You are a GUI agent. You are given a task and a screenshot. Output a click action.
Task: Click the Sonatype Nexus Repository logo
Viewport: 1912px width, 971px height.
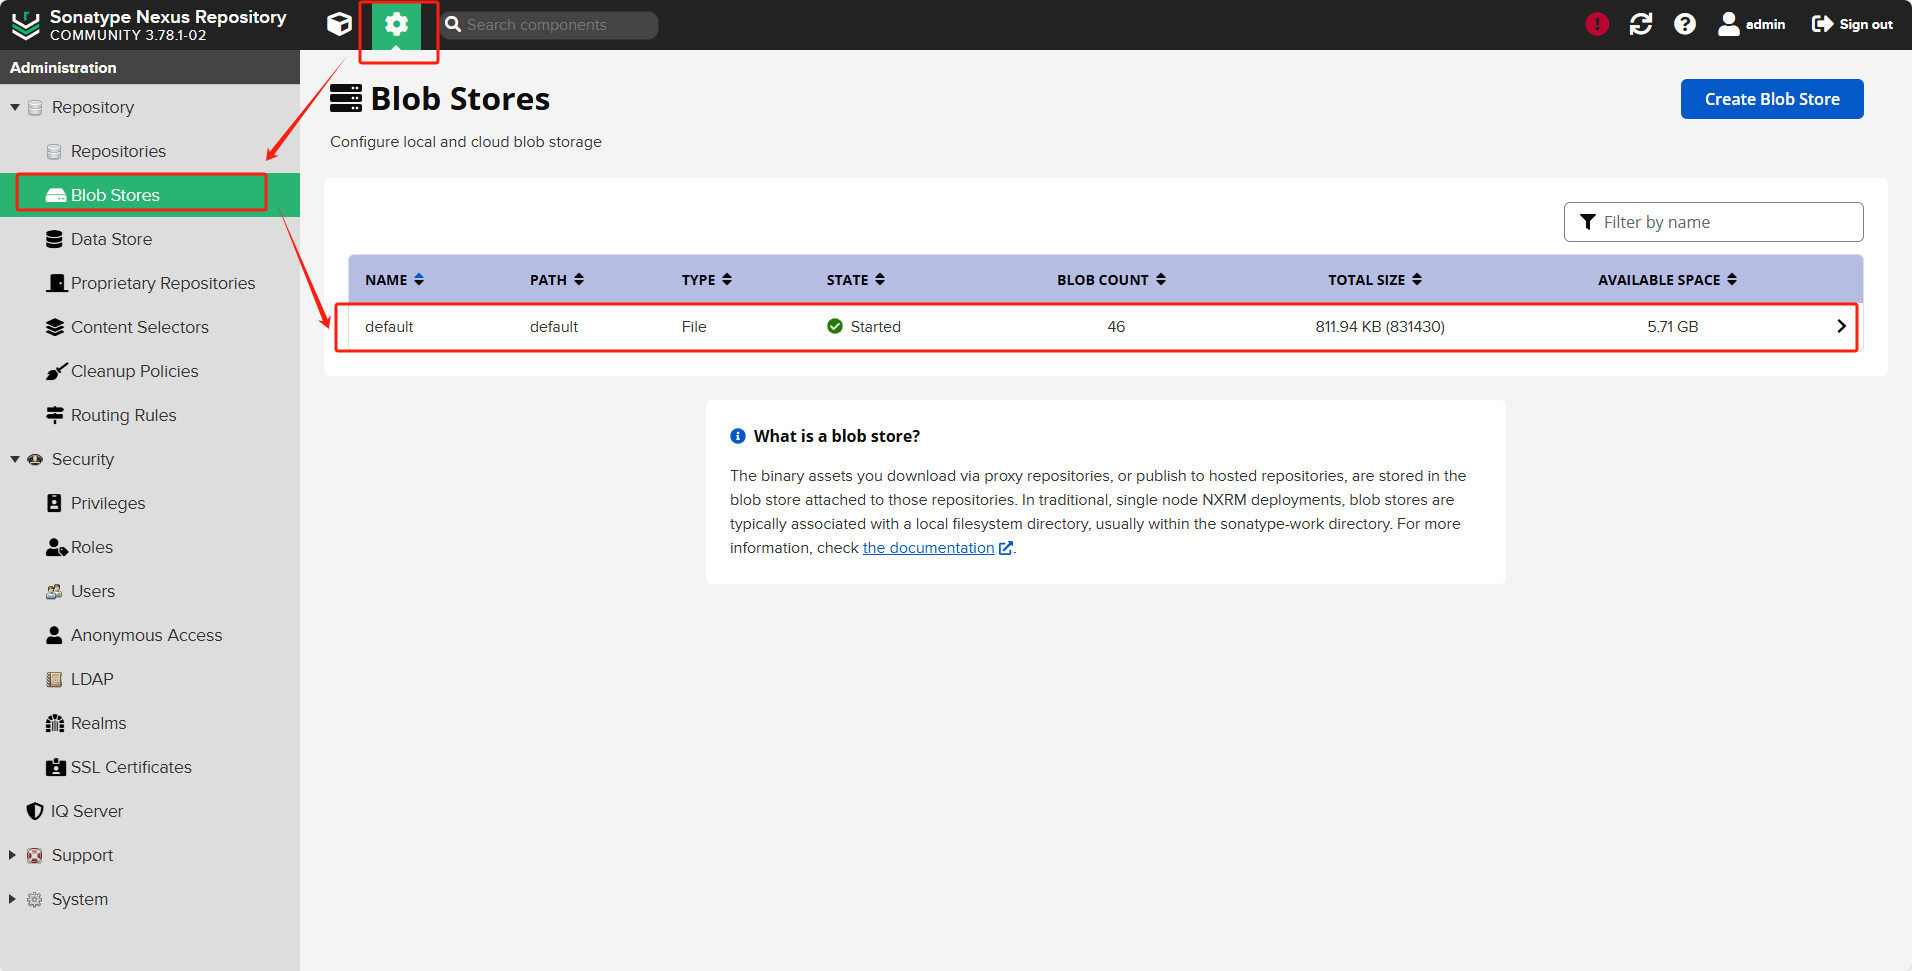[x=149, y=25]
